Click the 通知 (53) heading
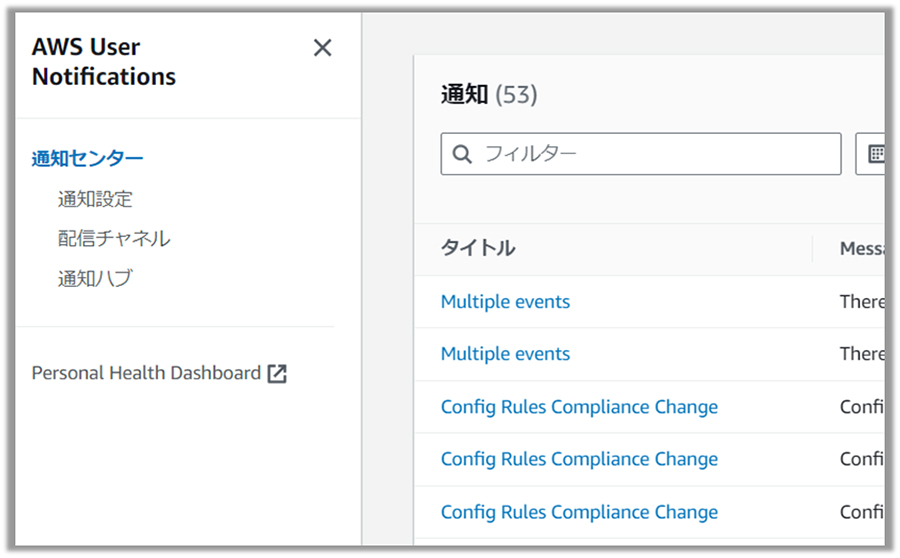 489,95
